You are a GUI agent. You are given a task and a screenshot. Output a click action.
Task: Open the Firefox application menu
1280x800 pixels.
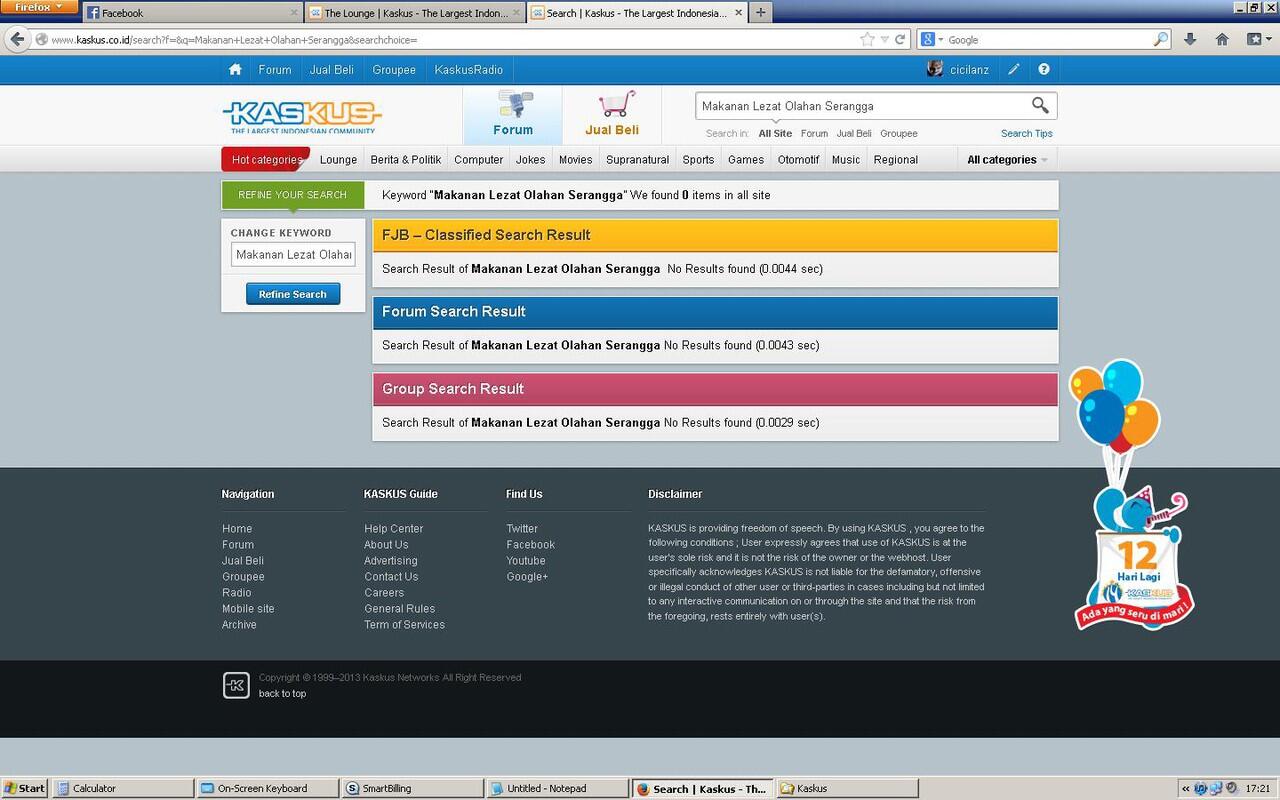click(x=39, y=8)
